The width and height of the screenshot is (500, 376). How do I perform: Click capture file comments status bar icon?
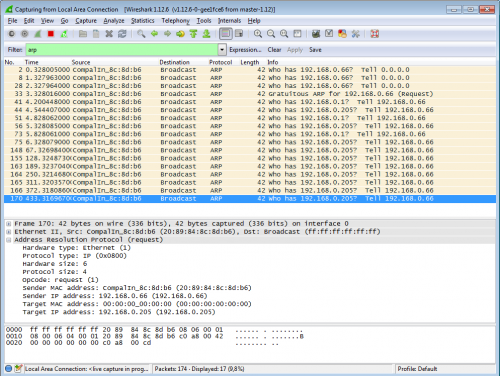point(18,368)
